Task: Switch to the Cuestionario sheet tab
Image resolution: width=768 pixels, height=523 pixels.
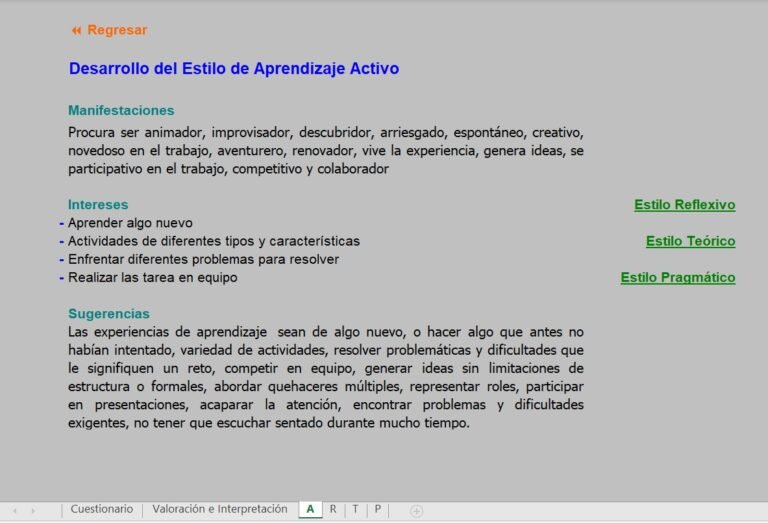Action: 102,509
